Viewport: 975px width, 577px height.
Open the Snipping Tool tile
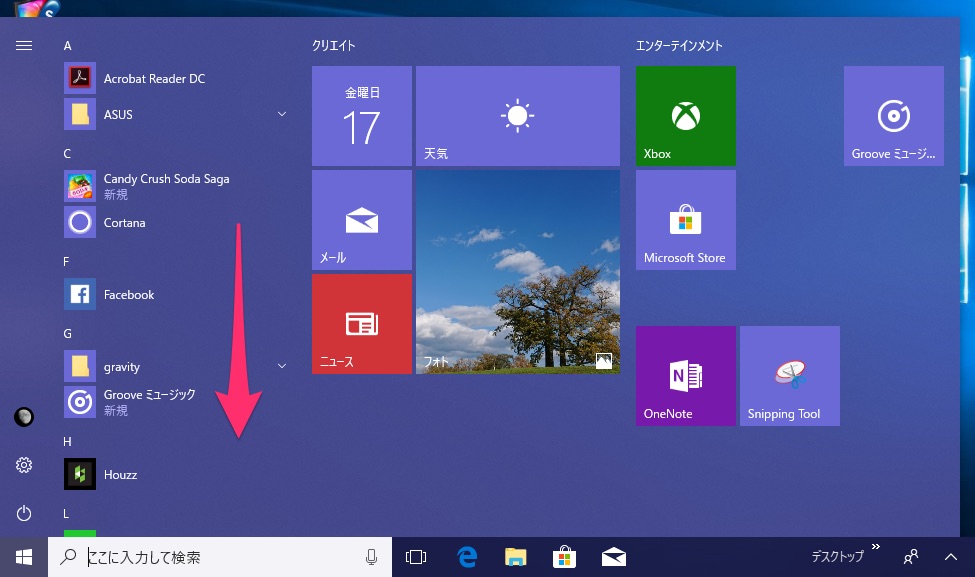tap(790, 376)
